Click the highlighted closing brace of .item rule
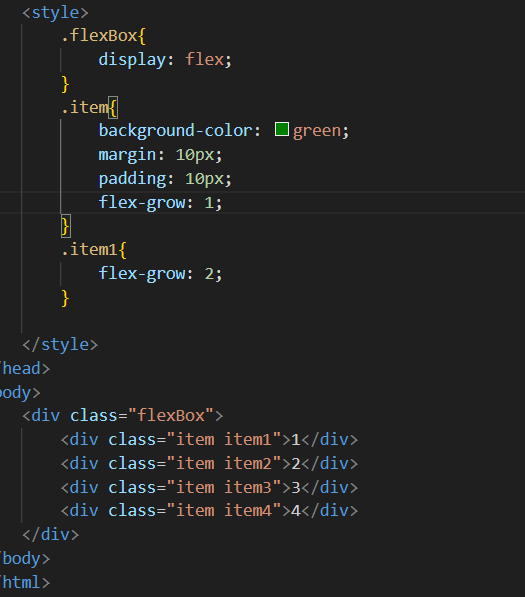525x597 pixels. (x=65, y=226)
